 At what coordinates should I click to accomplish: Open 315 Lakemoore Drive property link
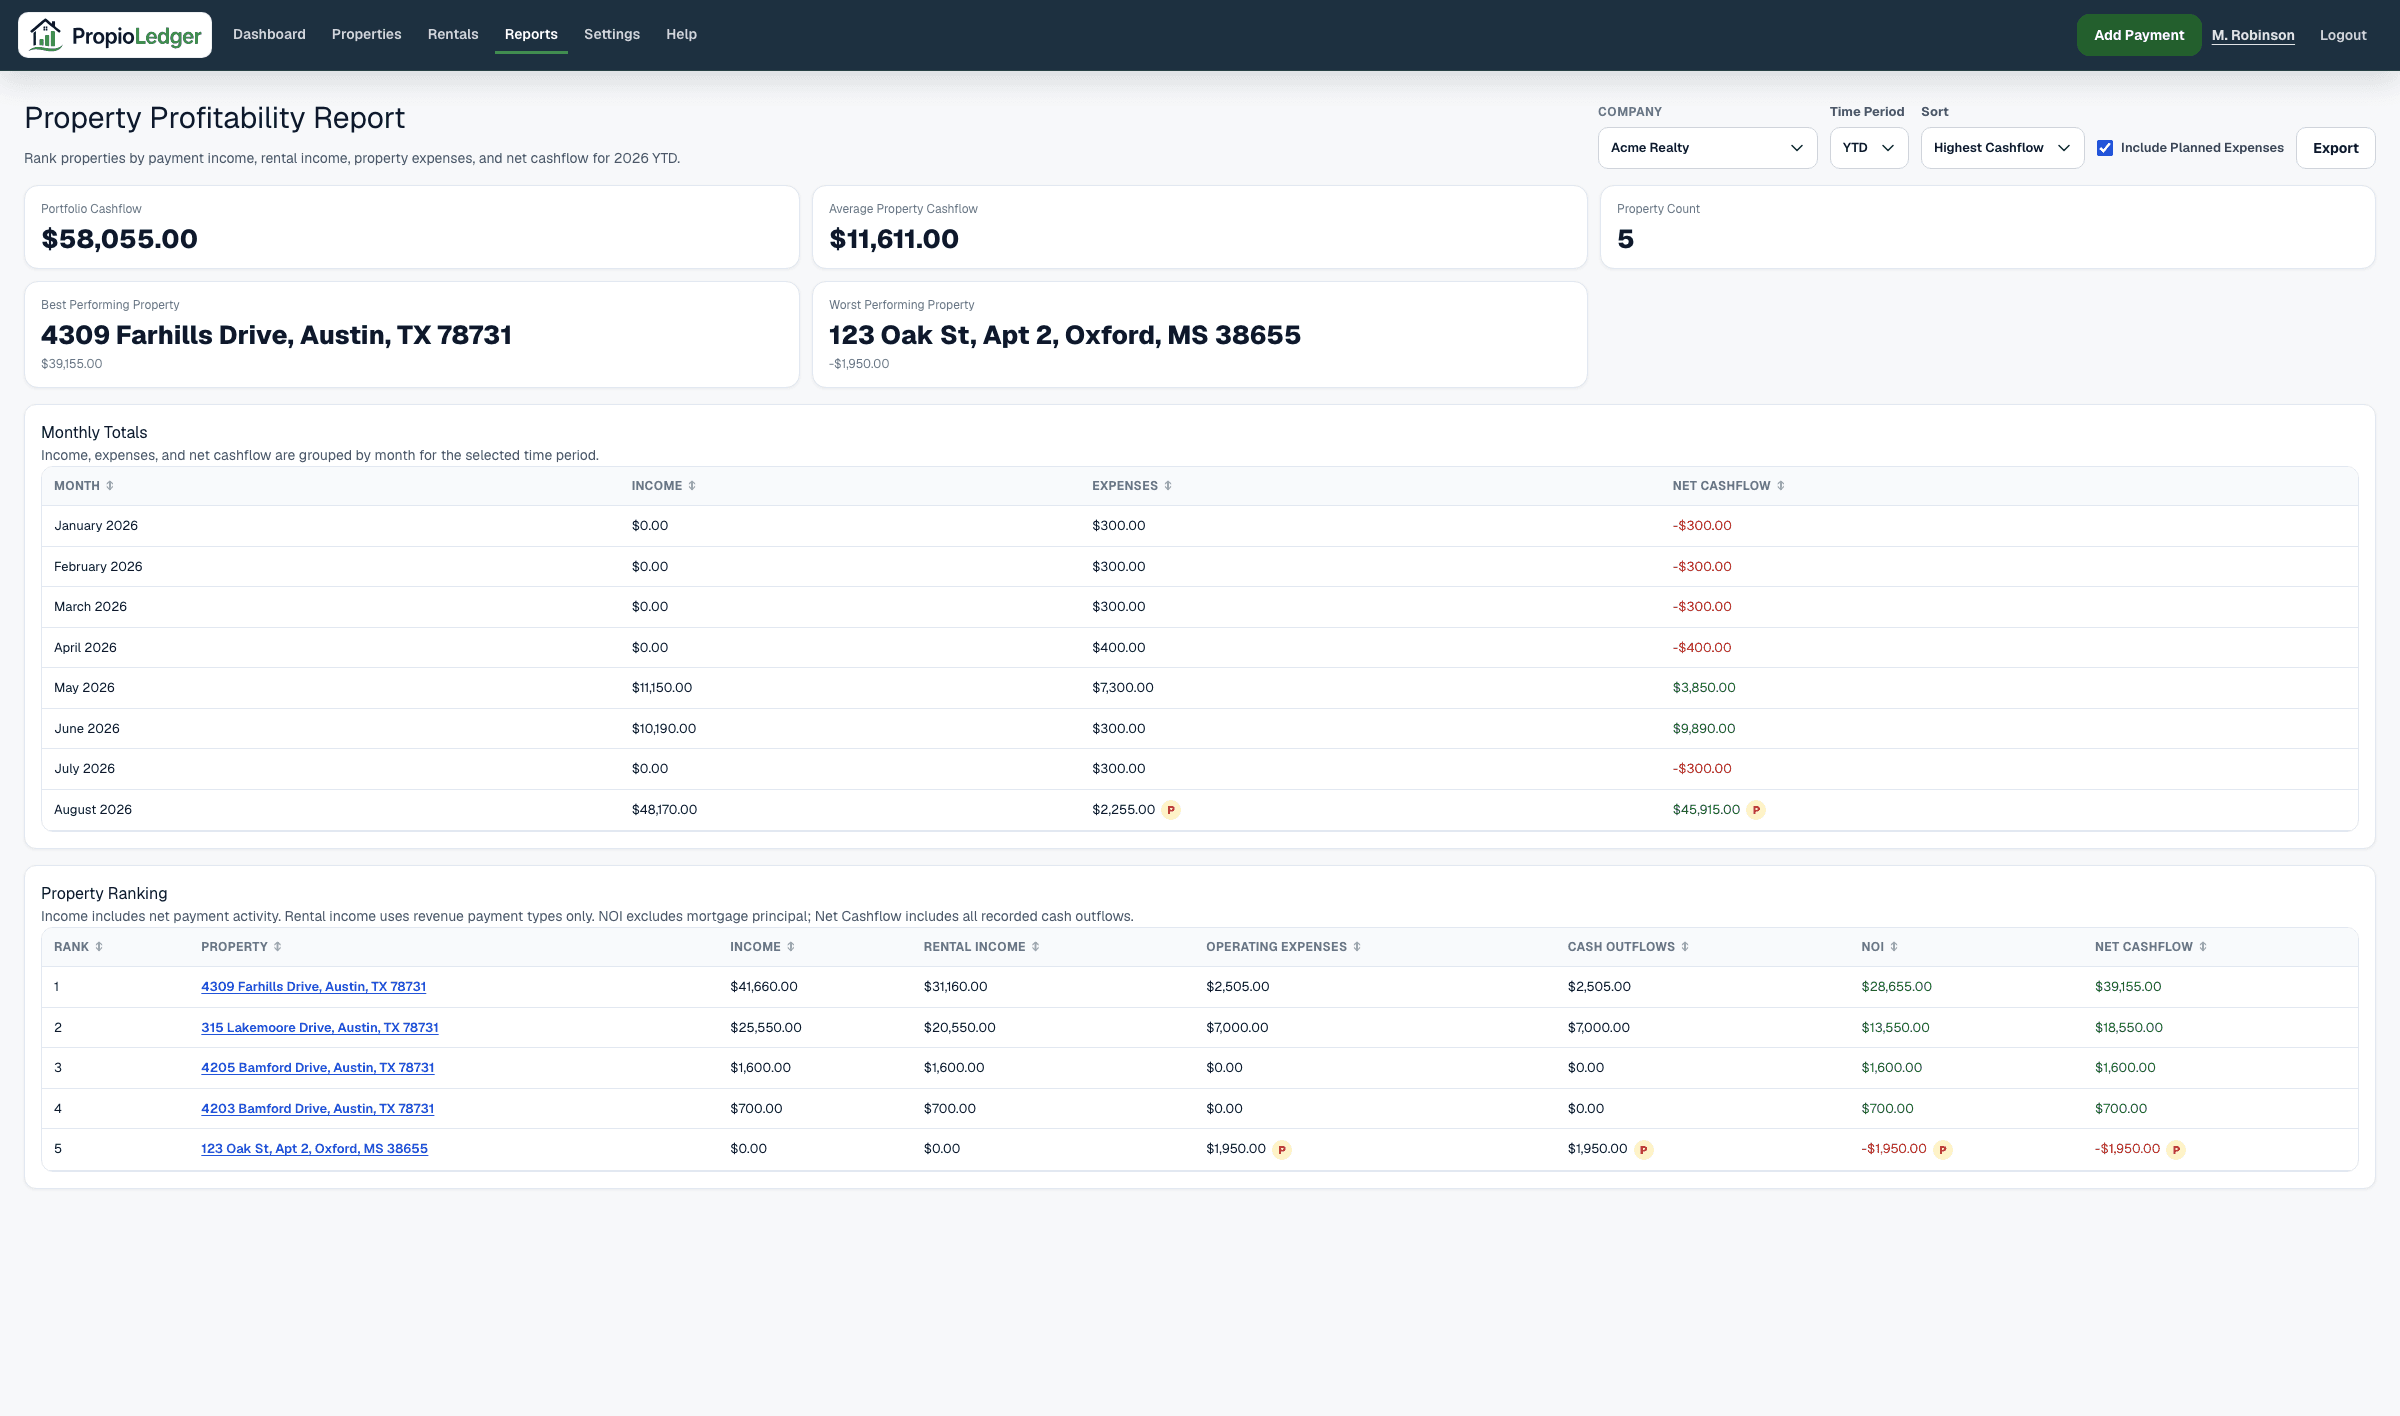point(320,1028)
